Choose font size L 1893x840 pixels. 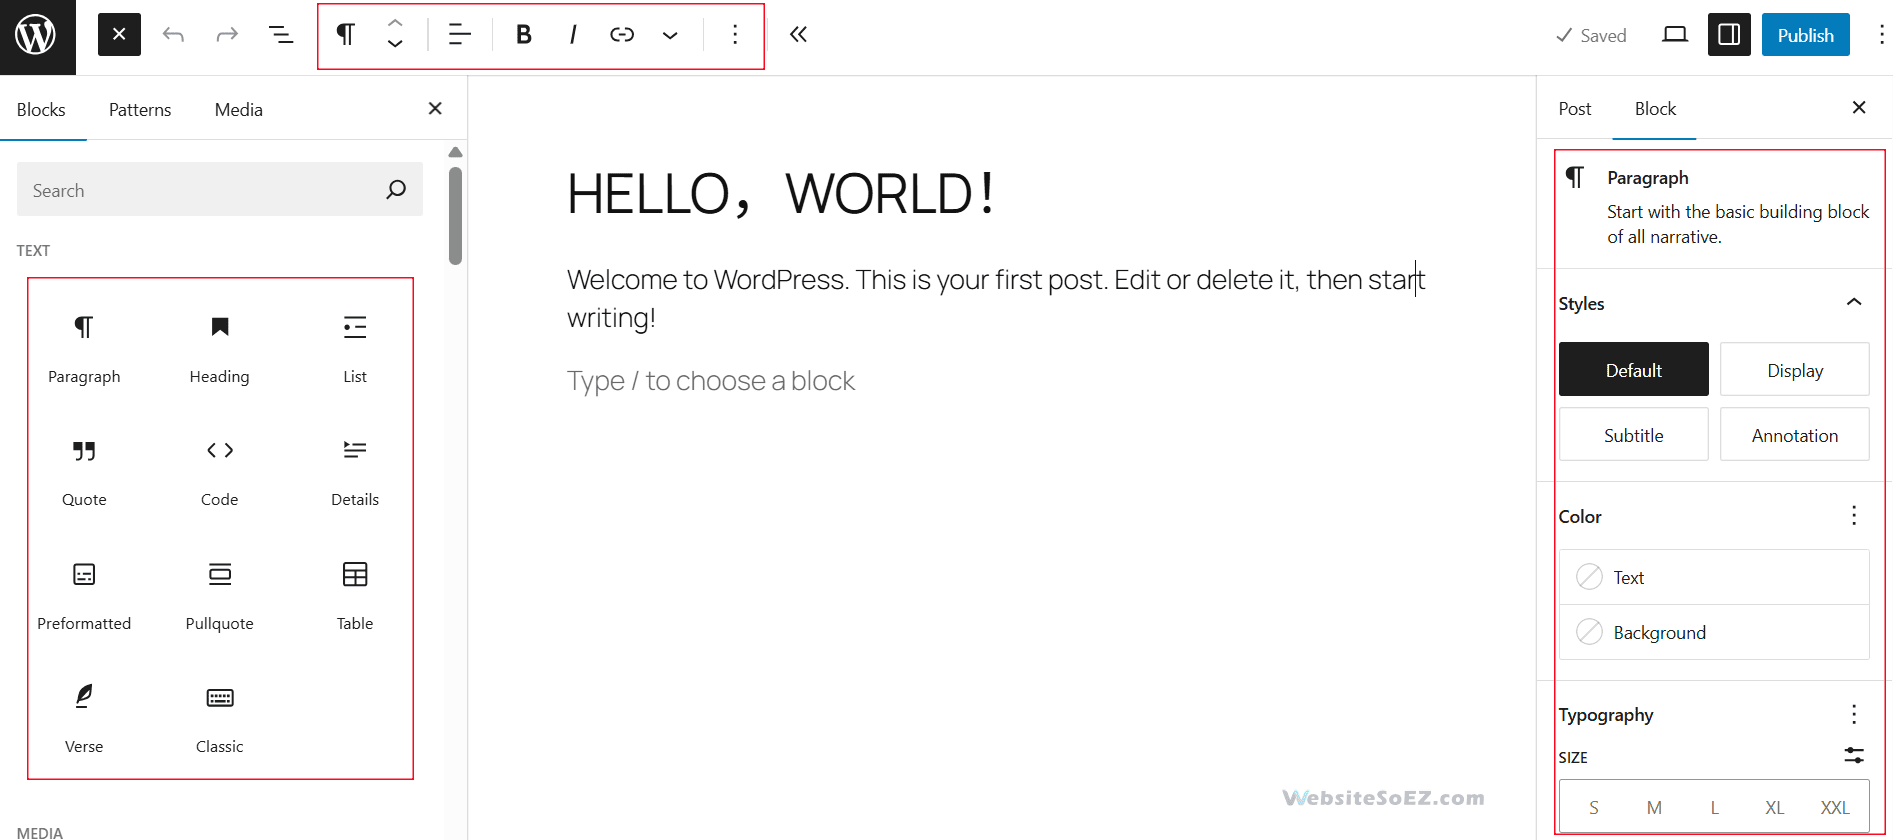coord(1714,808)
